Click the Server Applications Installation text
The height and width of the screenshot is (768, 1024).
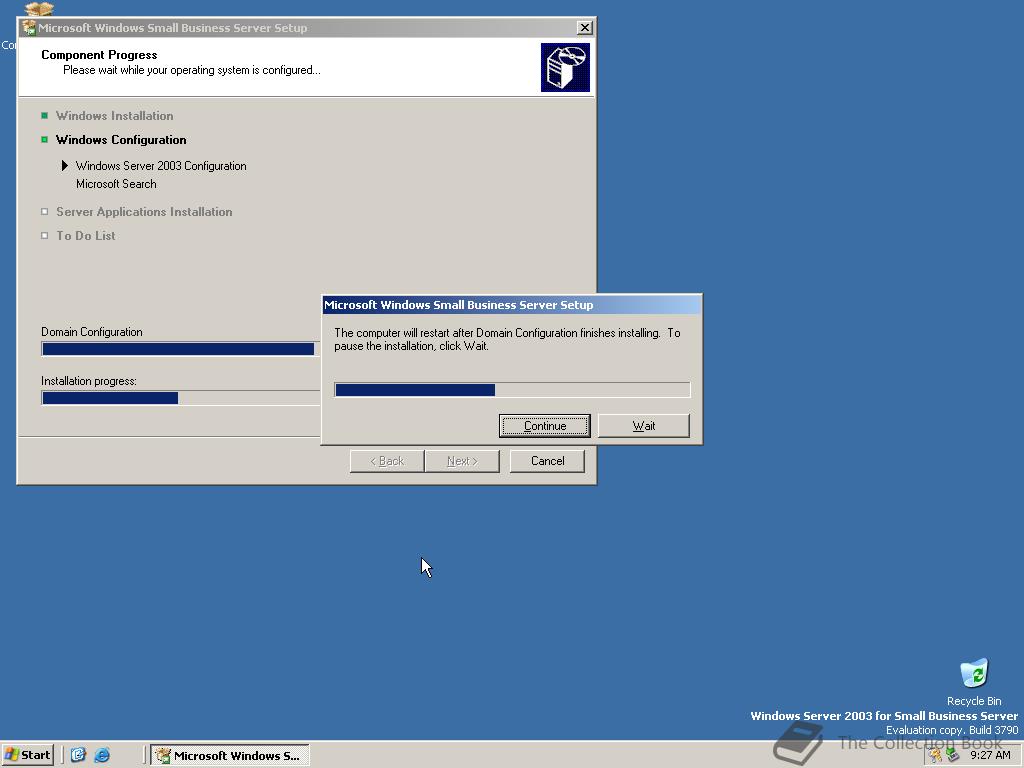[144, 212]
